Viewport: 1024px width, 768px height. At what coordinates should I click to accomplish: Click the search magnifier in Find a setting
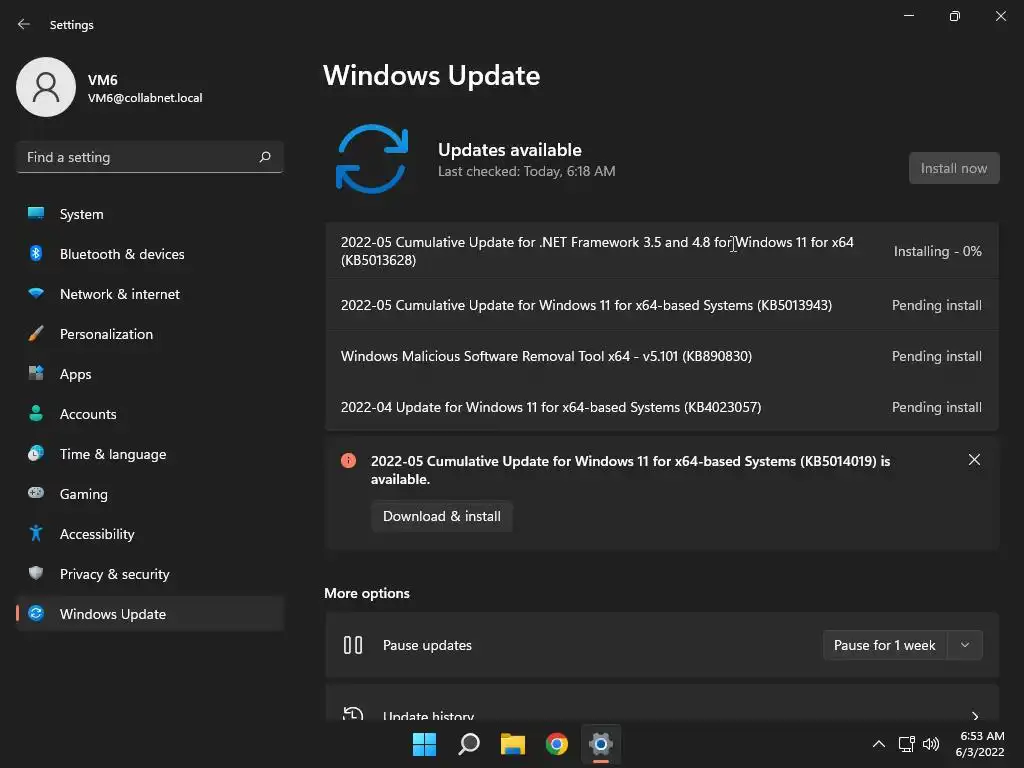pos(264,157)
